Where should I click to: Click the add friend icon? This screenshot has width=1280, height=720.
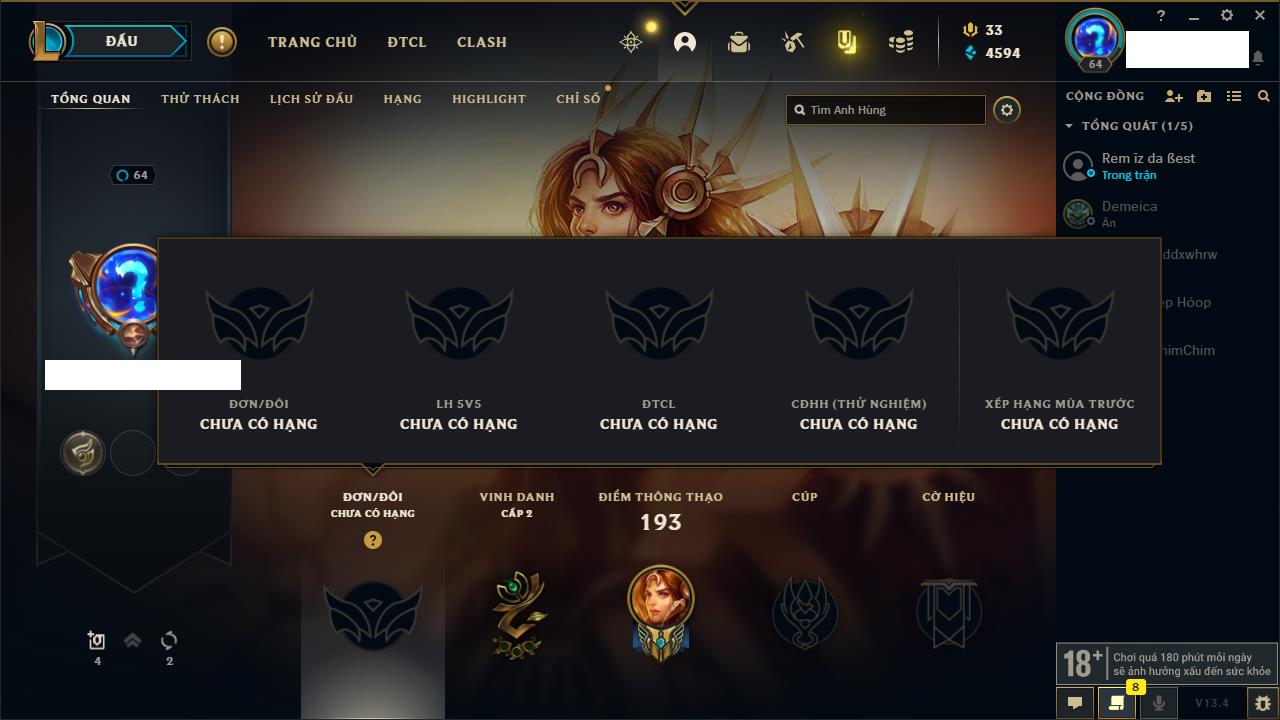click(1174, 96)
